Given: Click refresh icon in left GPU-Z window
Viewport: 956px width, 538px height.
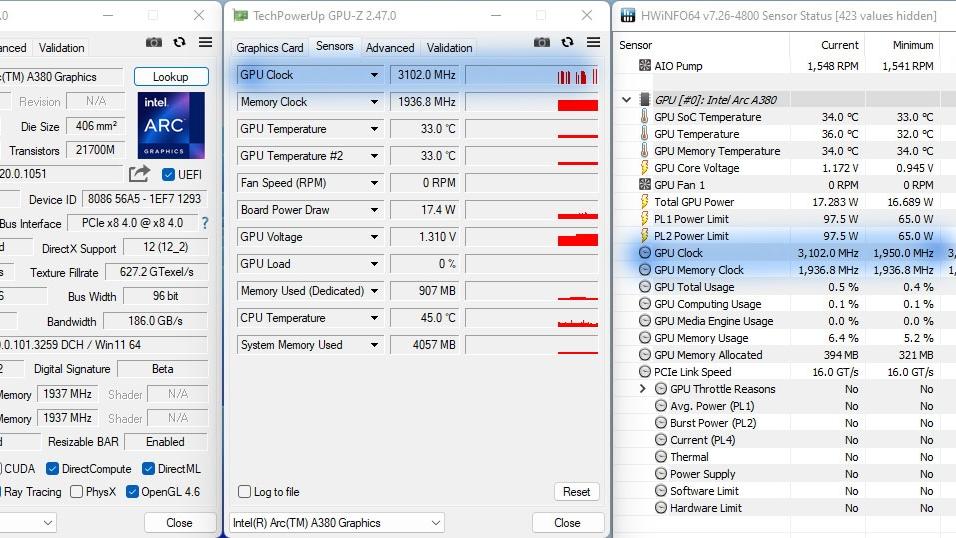Looking at the screenshot, I should [x=179, y=42].
